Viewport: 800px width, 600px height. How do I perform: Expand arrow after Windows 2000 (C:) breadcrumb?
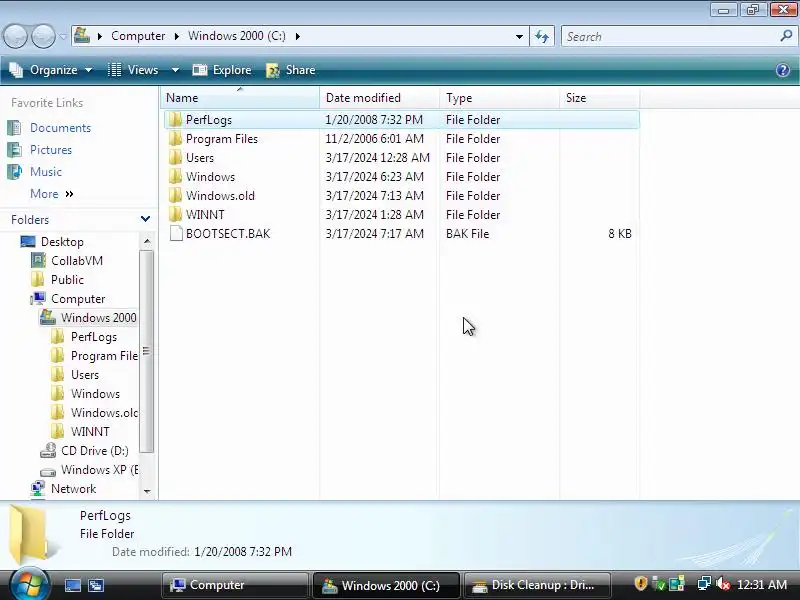297,36
